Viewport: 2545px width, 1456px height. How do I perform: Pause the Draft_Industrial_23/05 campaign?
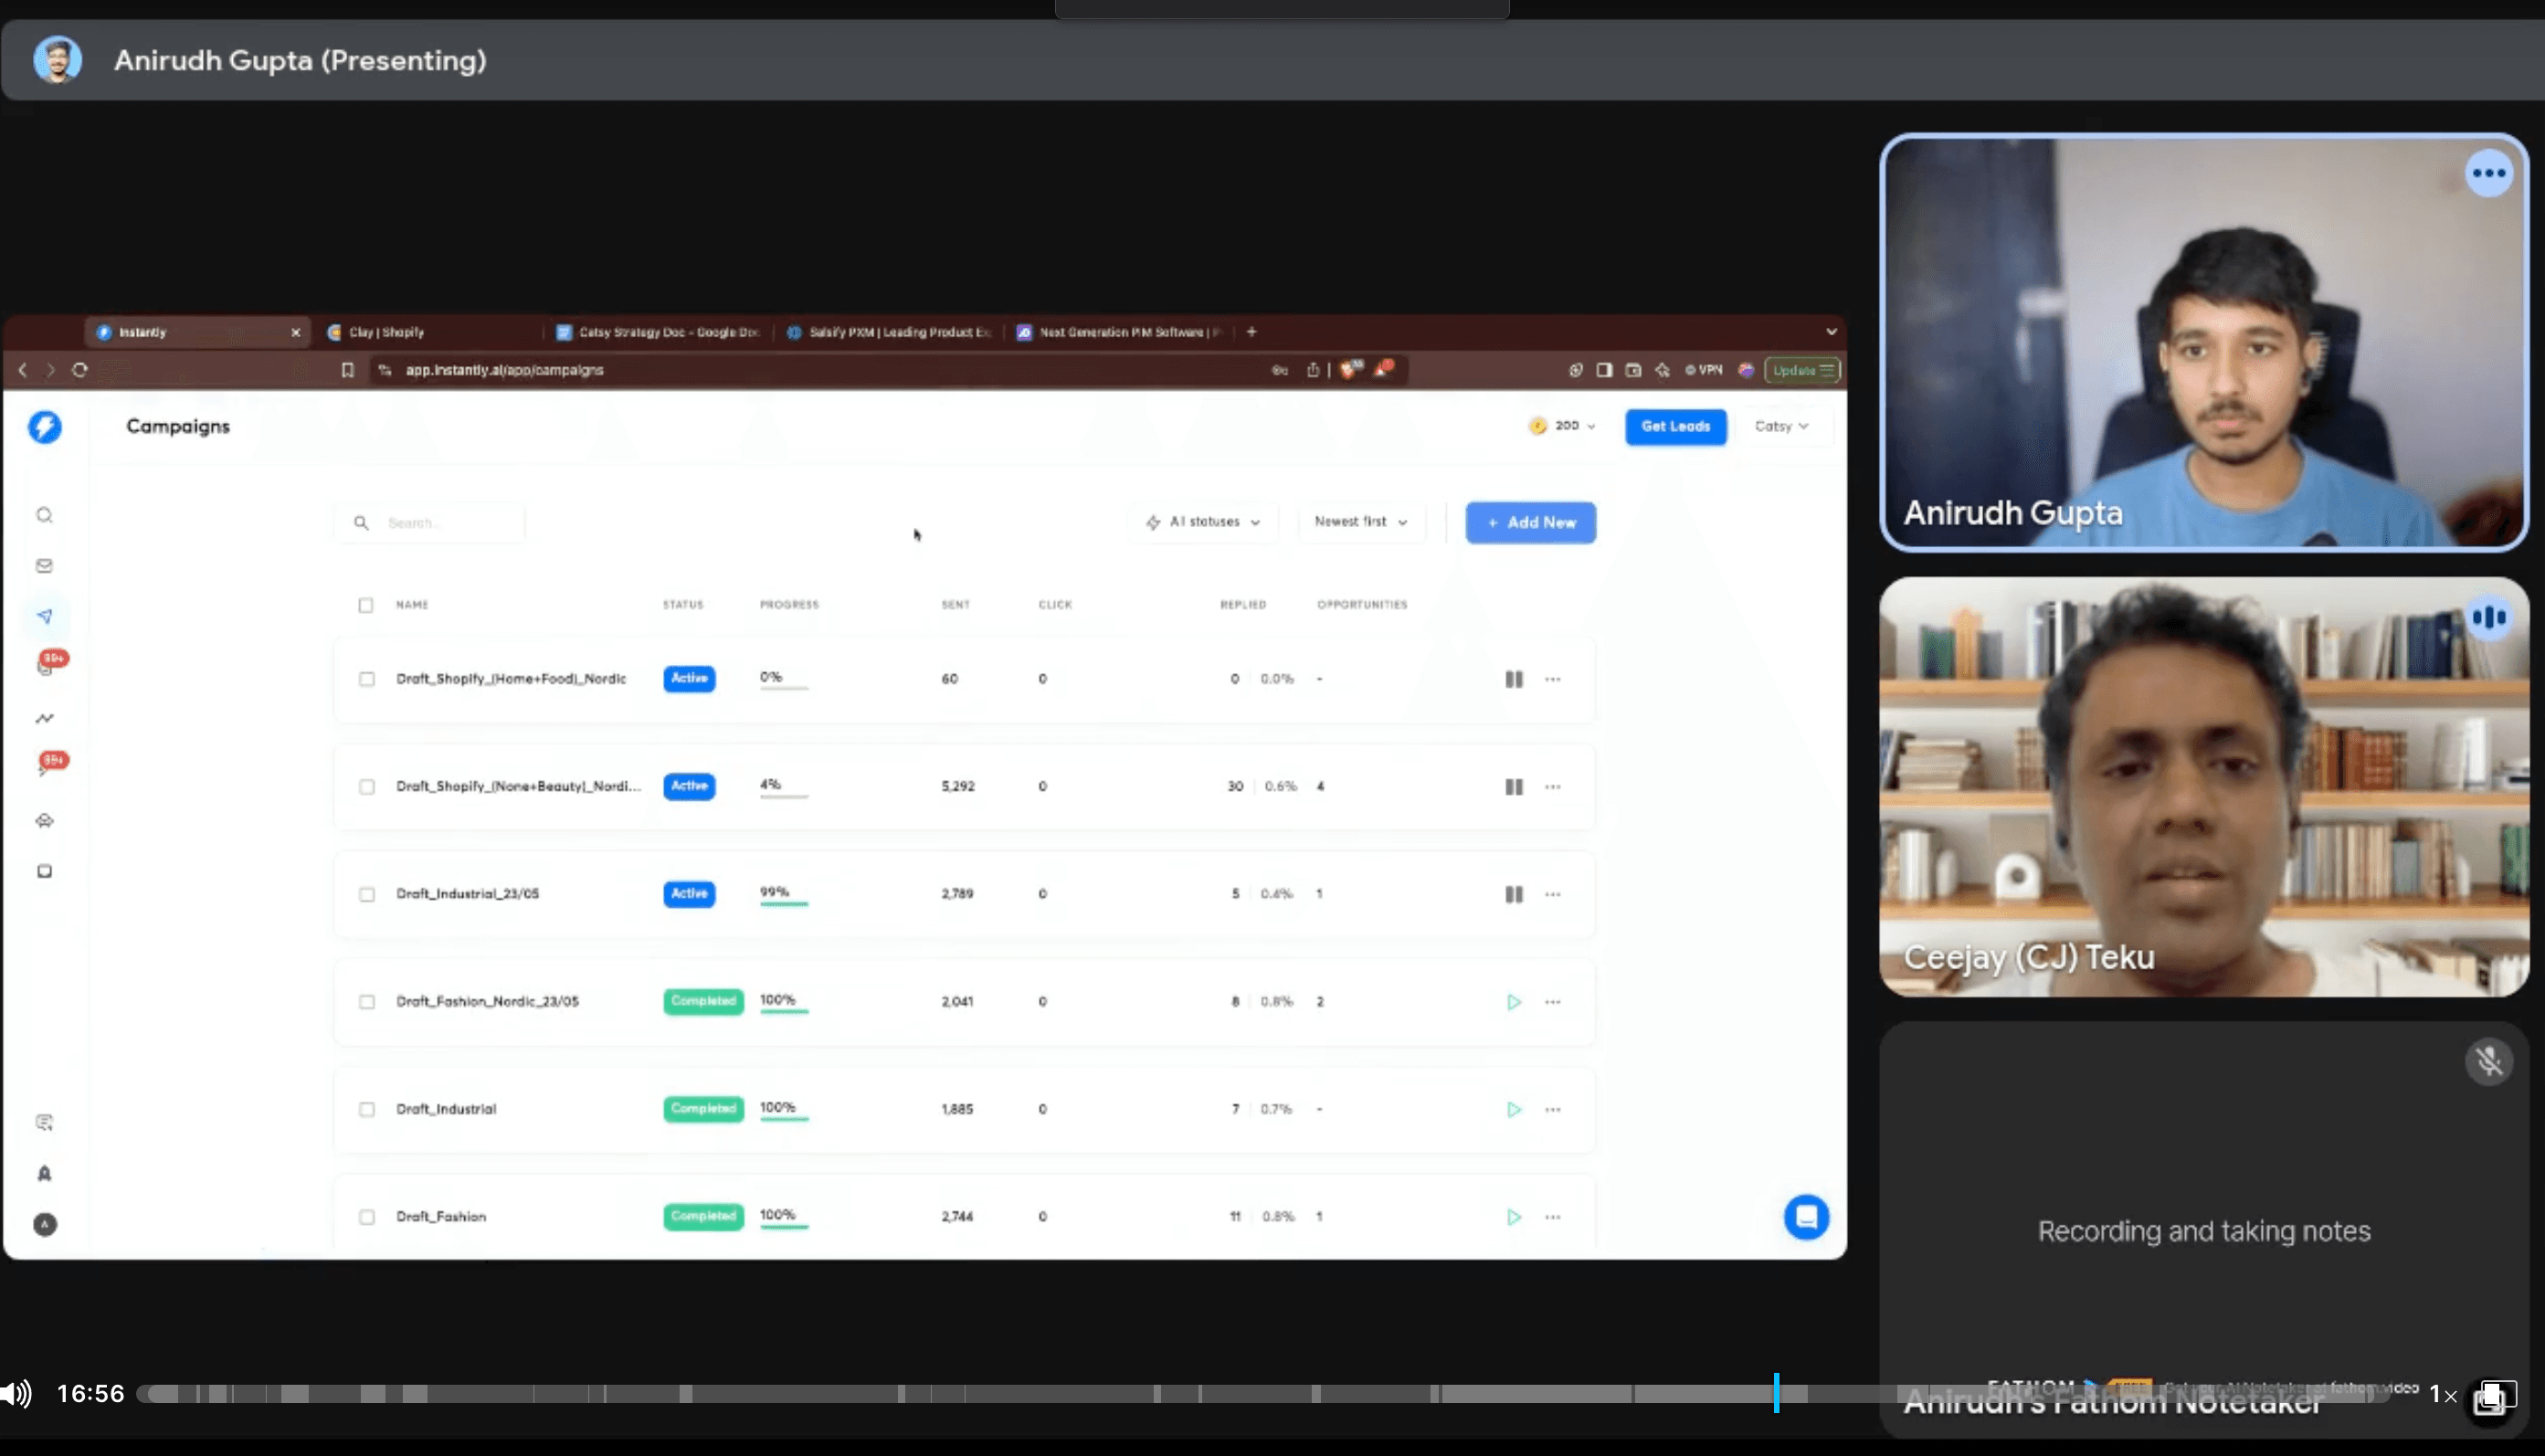click(1513, 894)
